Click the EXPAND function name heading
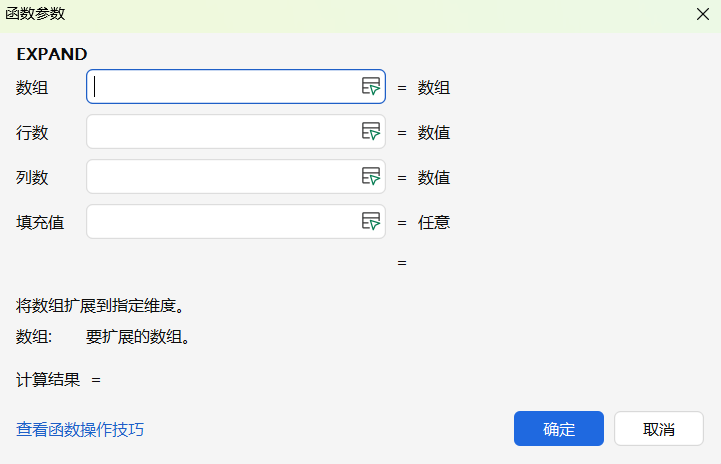This screenshot has height=464, width=721. 52,54
